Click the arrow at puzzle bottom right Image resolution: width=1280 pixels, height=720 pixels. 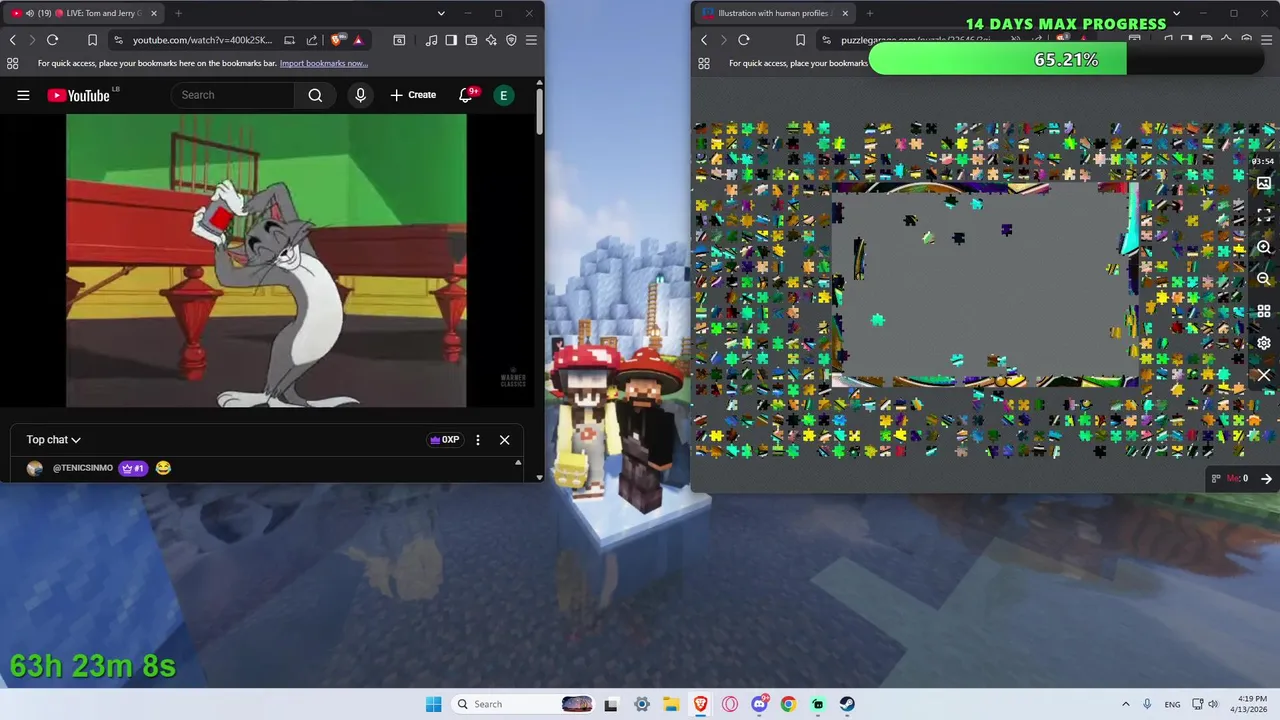1266,479
